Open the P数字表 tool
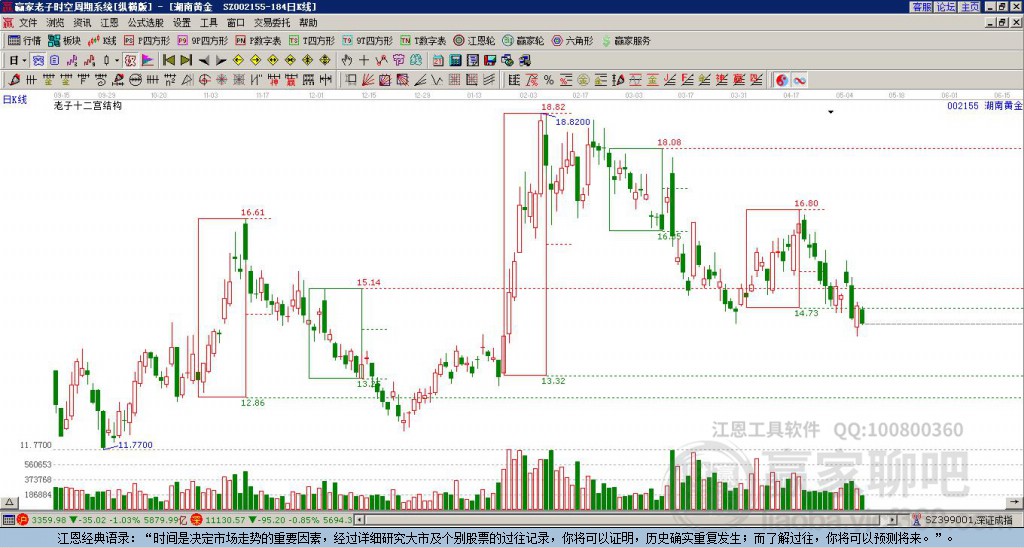This screenshot has width=1024, height=548. click(x=258, y=40)
